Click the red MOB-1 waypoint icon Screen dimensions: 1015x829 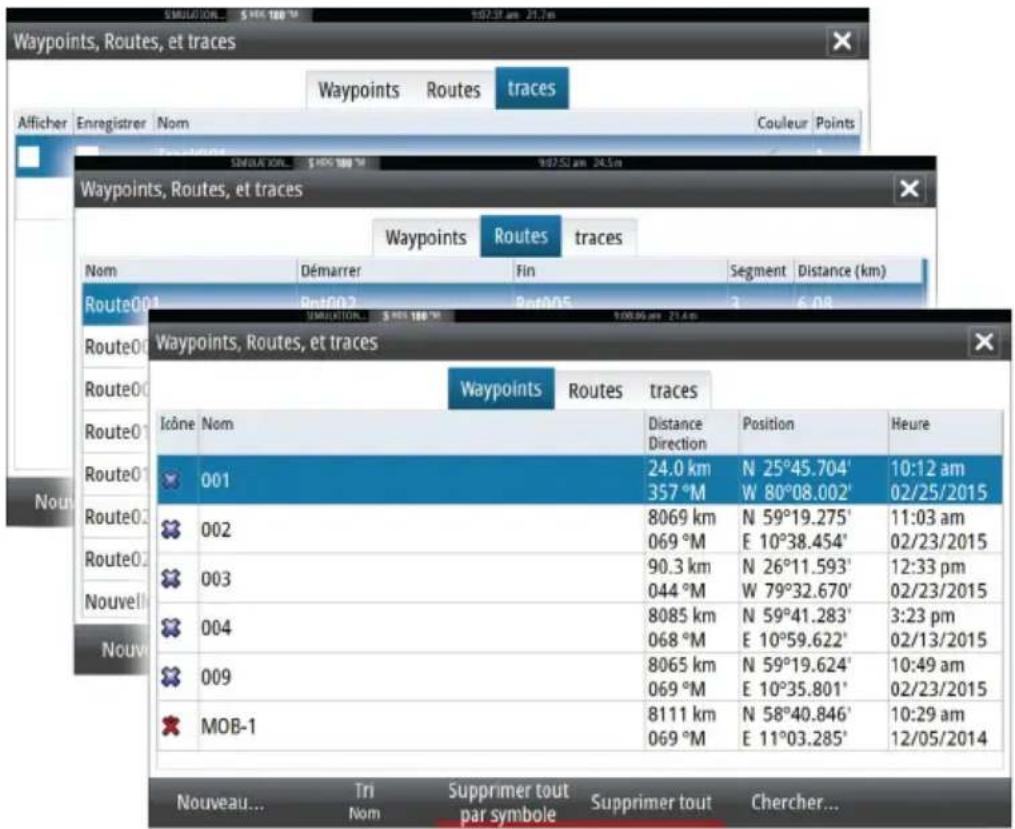[x=174, y=726]
